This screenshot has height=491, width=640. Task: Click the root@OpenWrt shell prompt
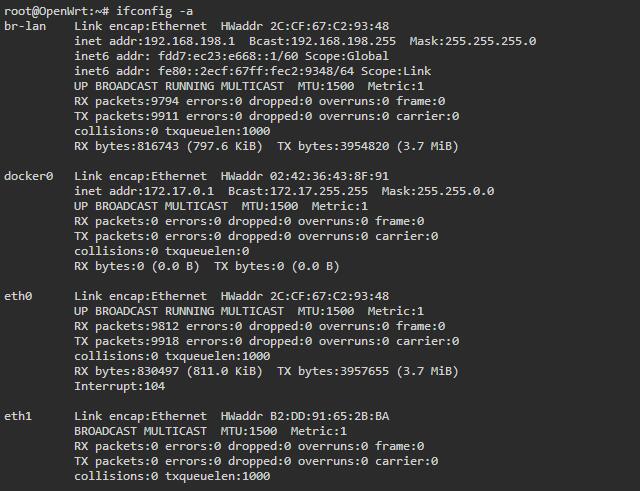(x=56, y=11)
